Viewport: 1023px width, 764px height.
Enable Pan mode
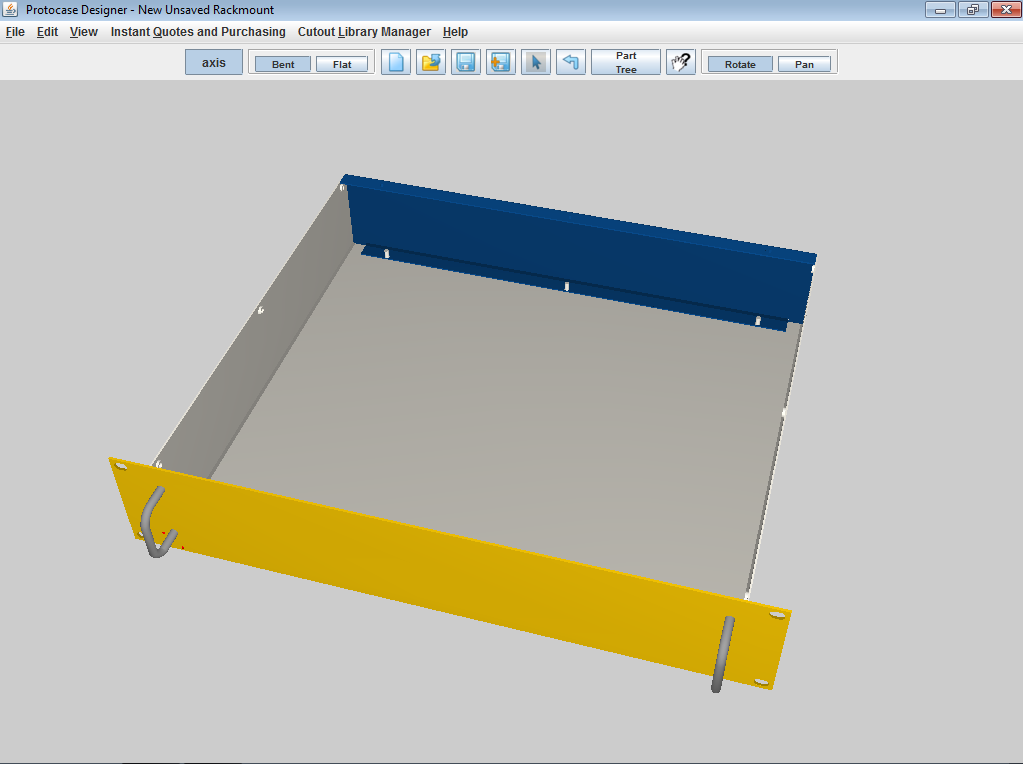(804, 64)
